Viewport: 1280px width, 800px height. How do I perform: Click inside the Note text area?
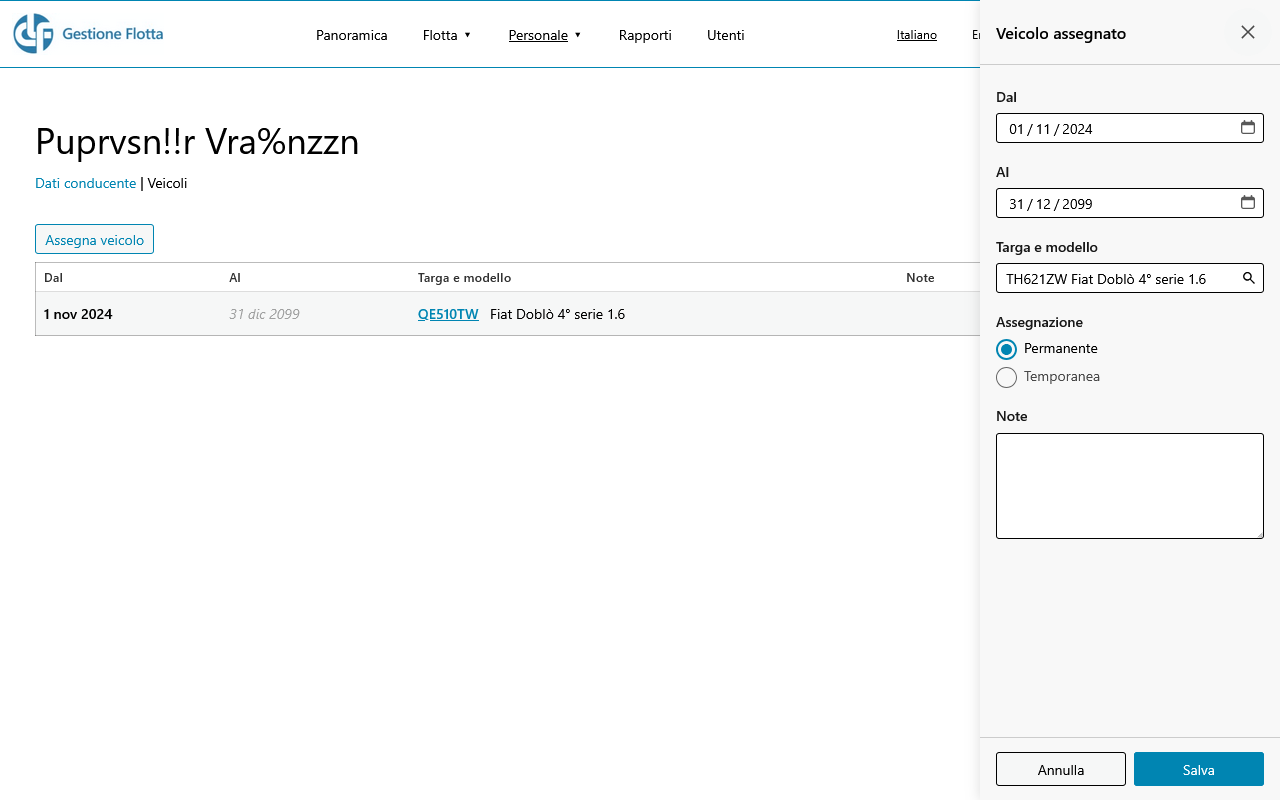pyautogui.click(x=1130, y=486)
